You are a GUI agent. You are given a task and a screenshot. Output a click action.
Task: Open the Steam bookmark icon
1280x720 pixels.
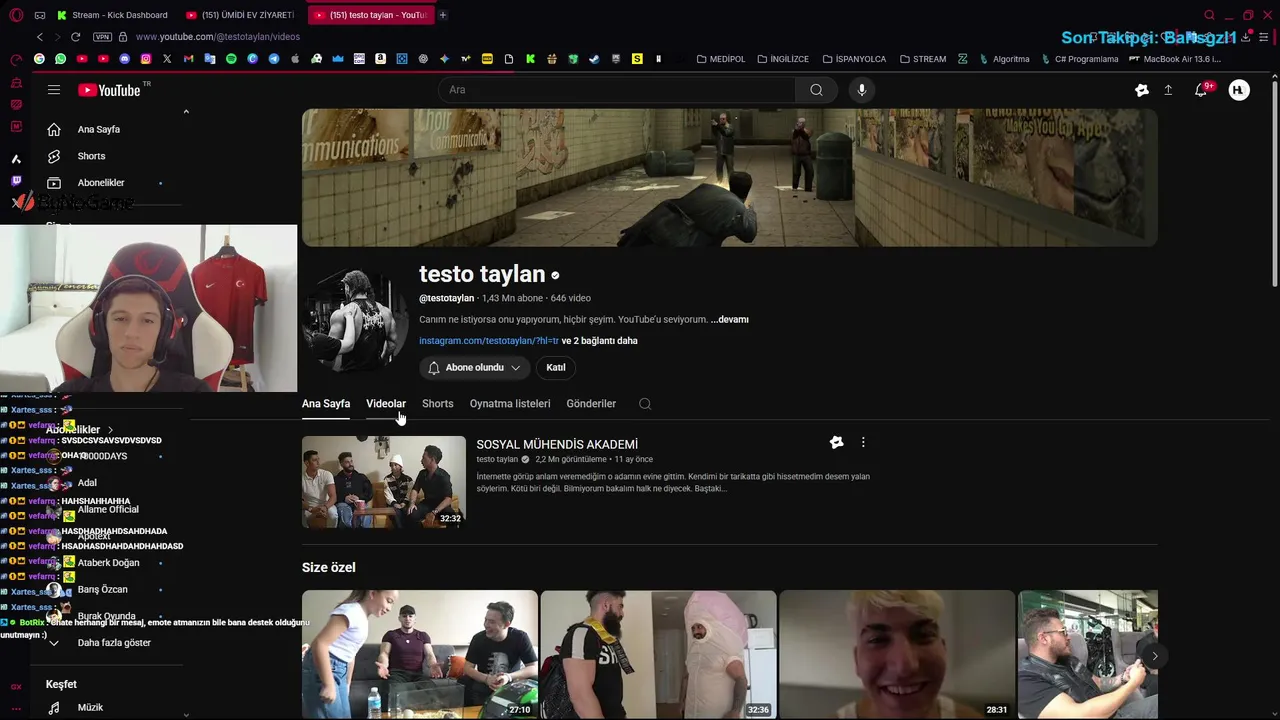594,59
